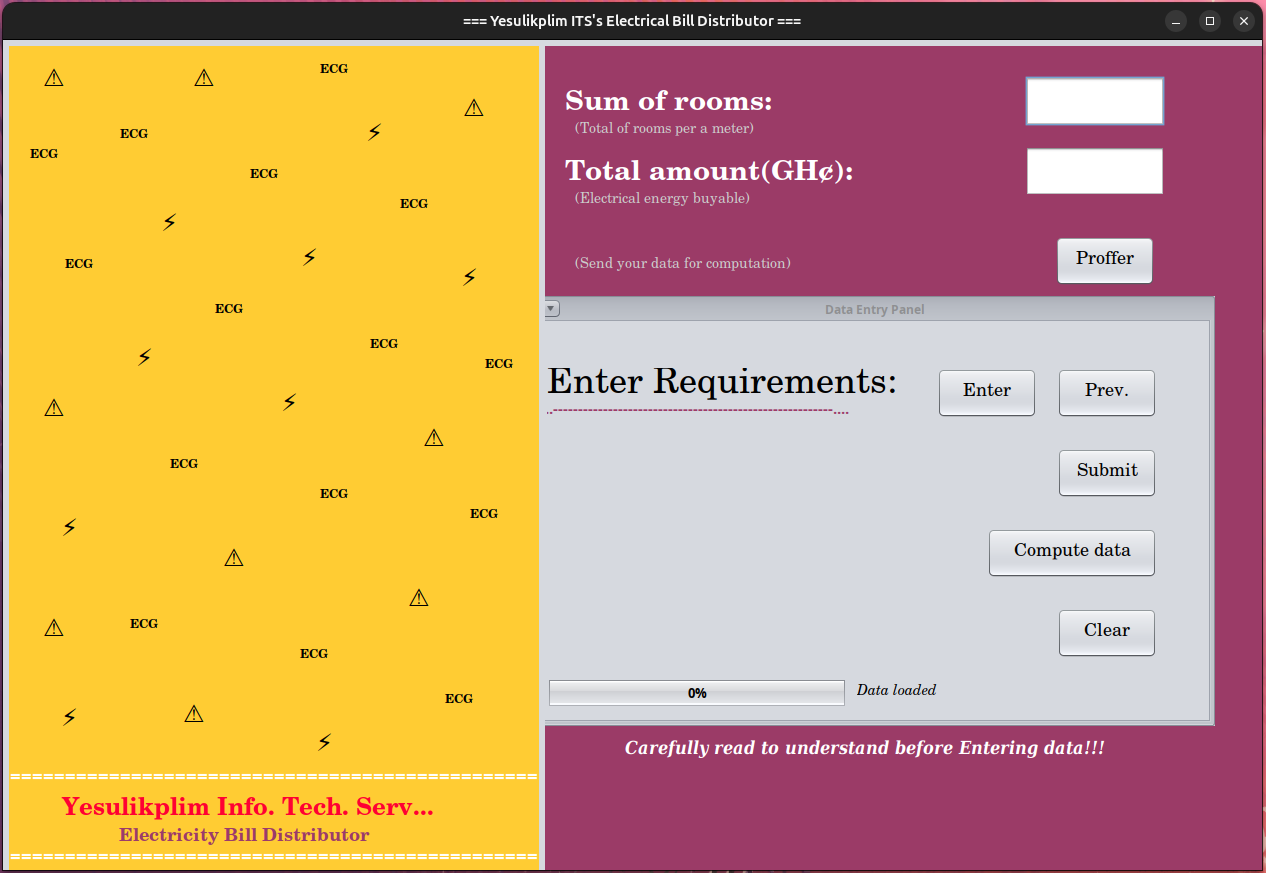Click the red Yesulikplim Info. Tech. Serv... title

[x=247, y=807]
